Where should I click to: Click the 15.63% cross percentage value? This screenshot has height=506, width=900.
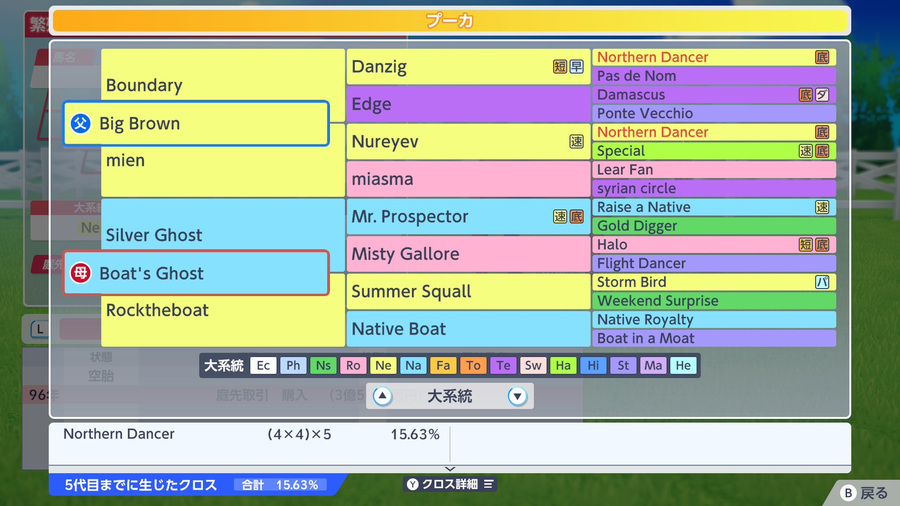[415, 434]
